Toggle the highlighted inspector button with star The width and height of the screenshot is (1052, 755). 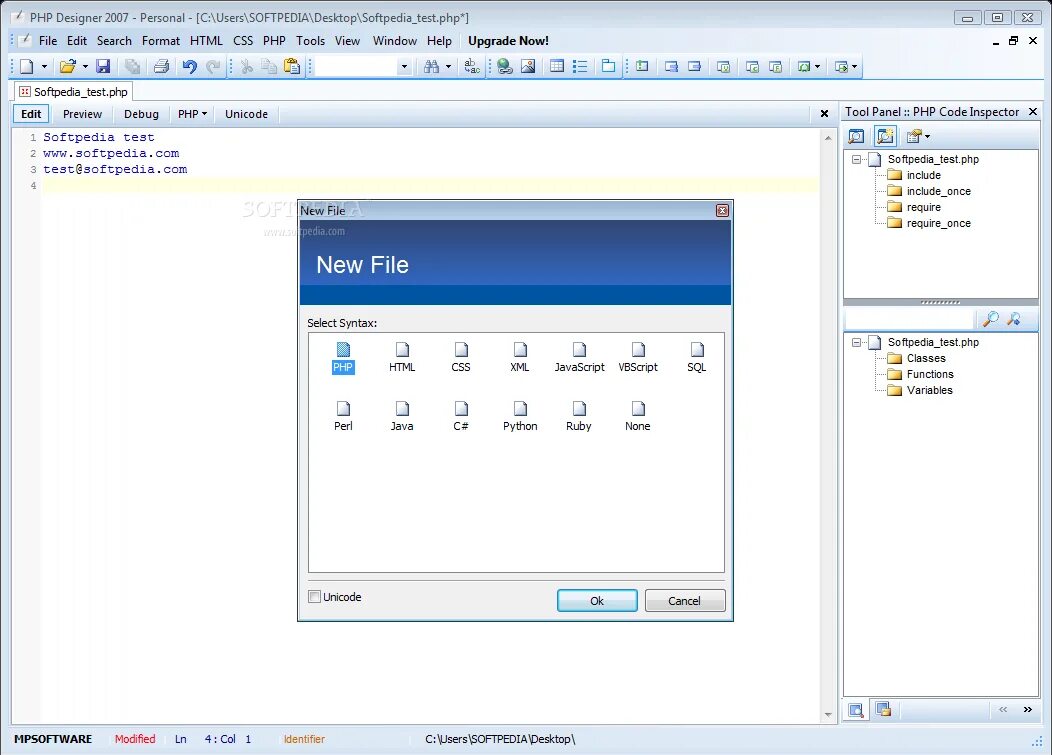pos(886,136)
